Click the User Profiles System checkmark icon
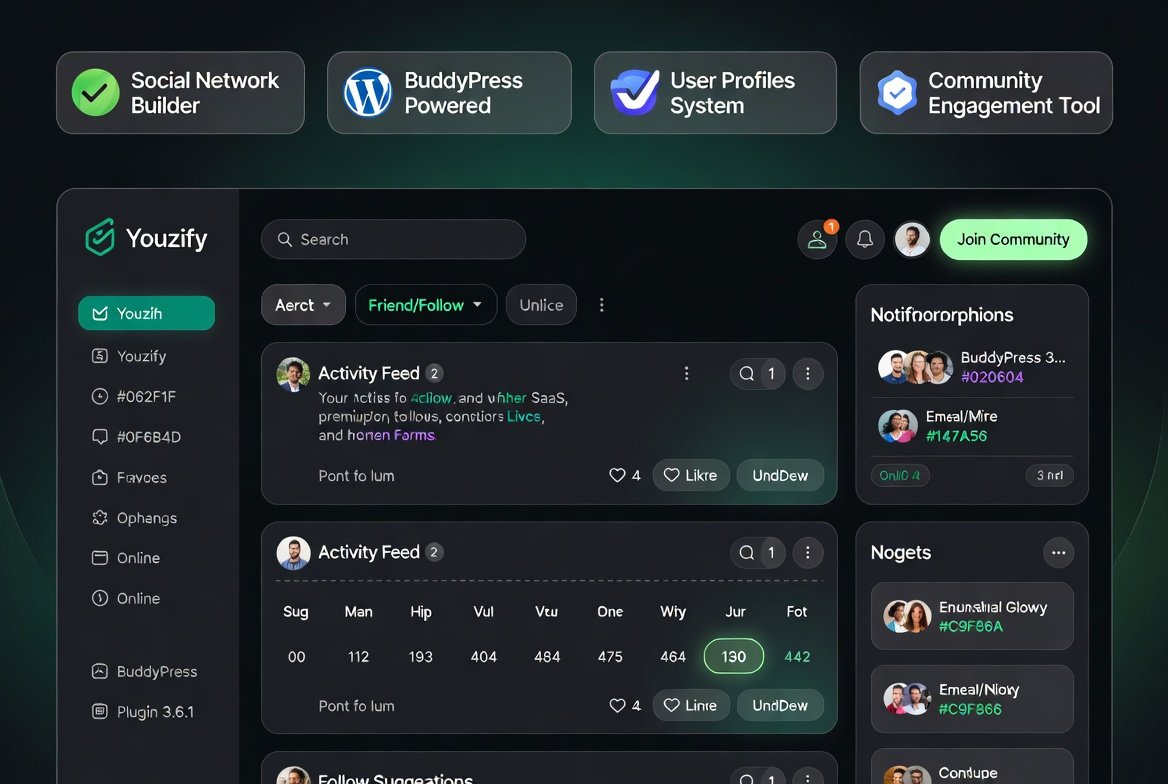 pyautogui.click(x=635, y=92)
